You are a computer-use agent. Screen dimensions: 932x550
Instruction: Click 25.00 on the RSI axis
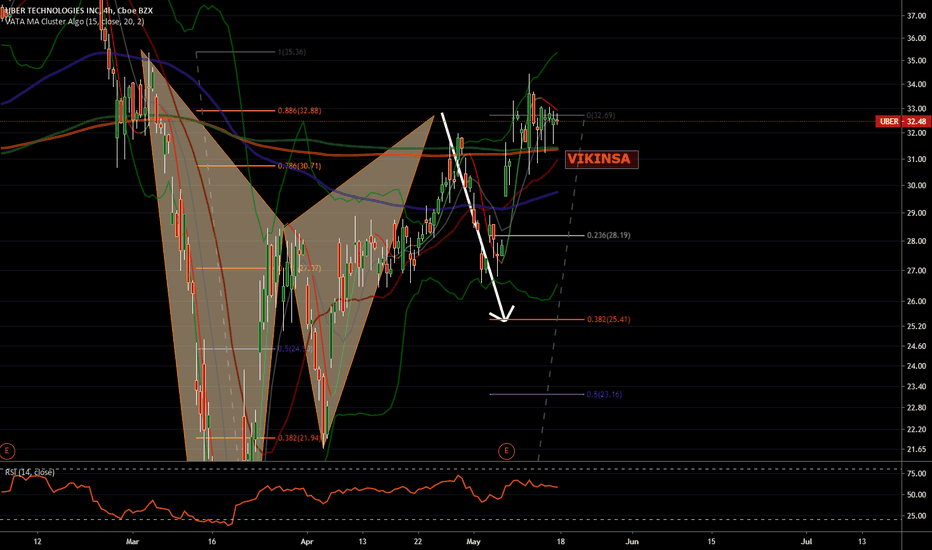pos(917,516)
